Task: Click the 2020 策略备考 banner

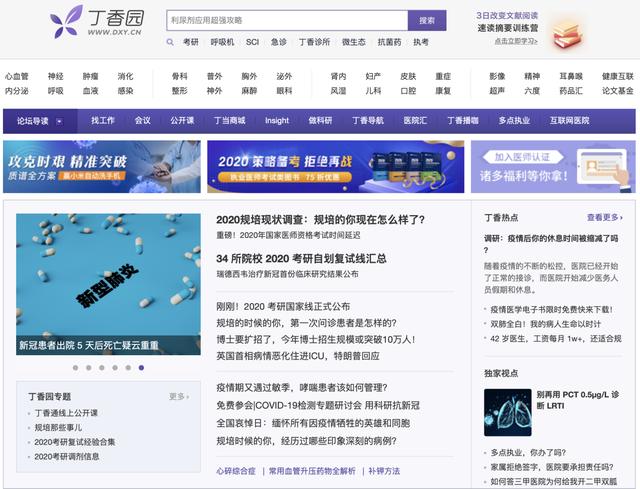Action: point(336,167)
